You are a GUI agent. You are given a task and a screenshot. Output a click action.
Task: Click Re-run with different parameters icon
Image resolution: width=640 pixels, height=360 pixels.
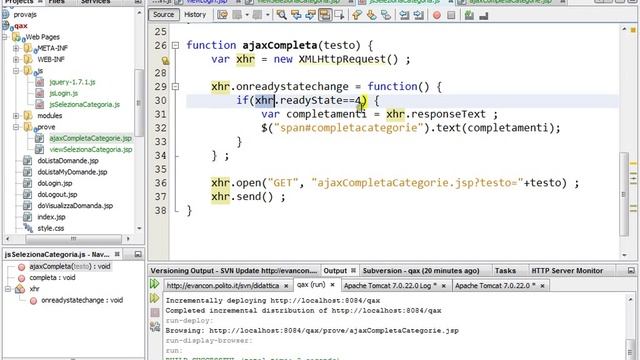(154, 298)
